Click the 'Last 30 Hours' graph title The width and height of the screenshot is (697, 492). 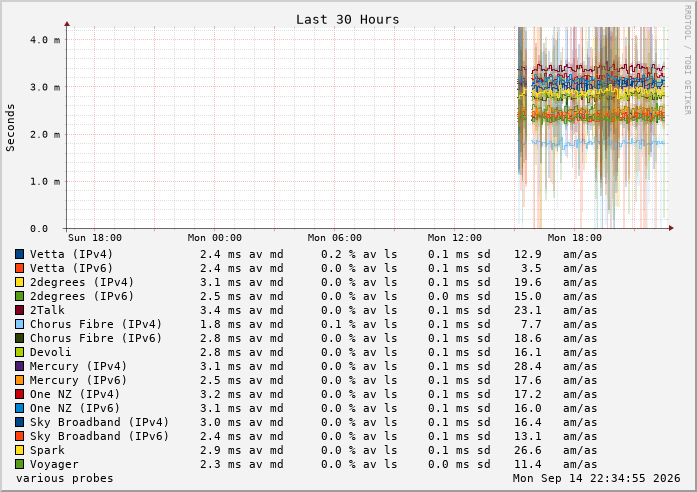pyautogui.click(x=348, y=20)
